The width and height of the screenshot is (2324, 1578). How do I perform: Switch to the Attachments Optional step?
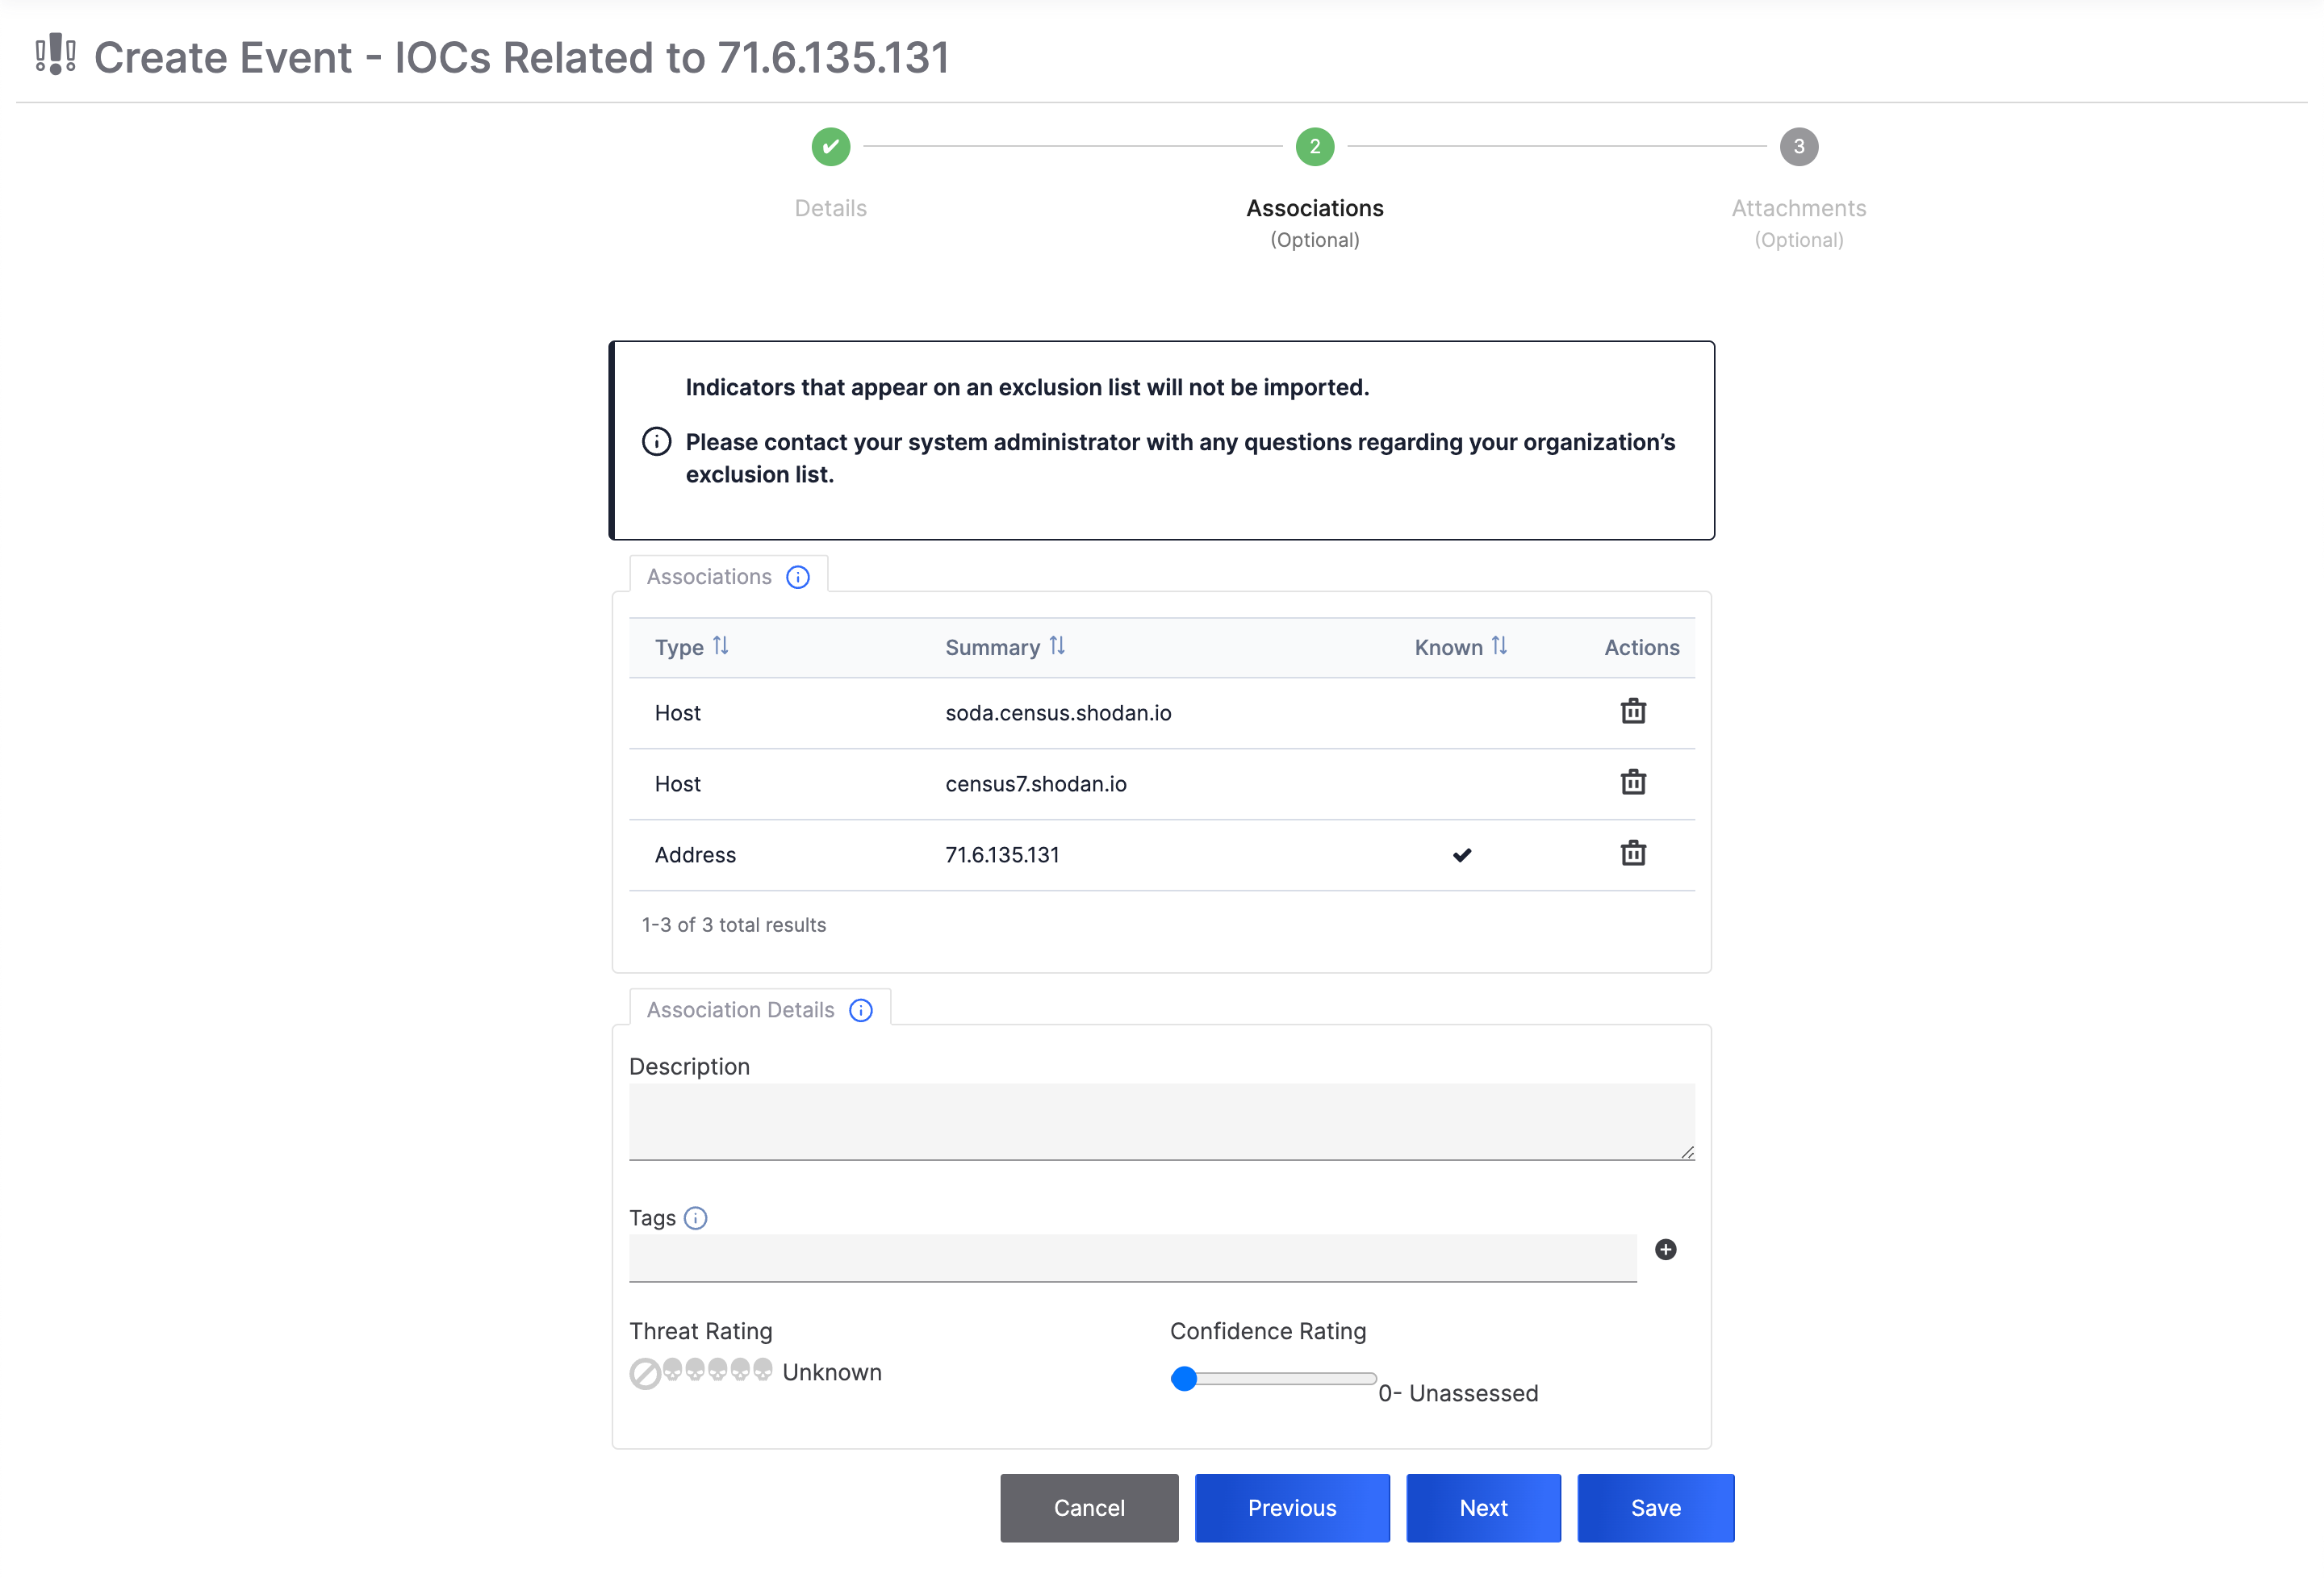coord(1798,146)
